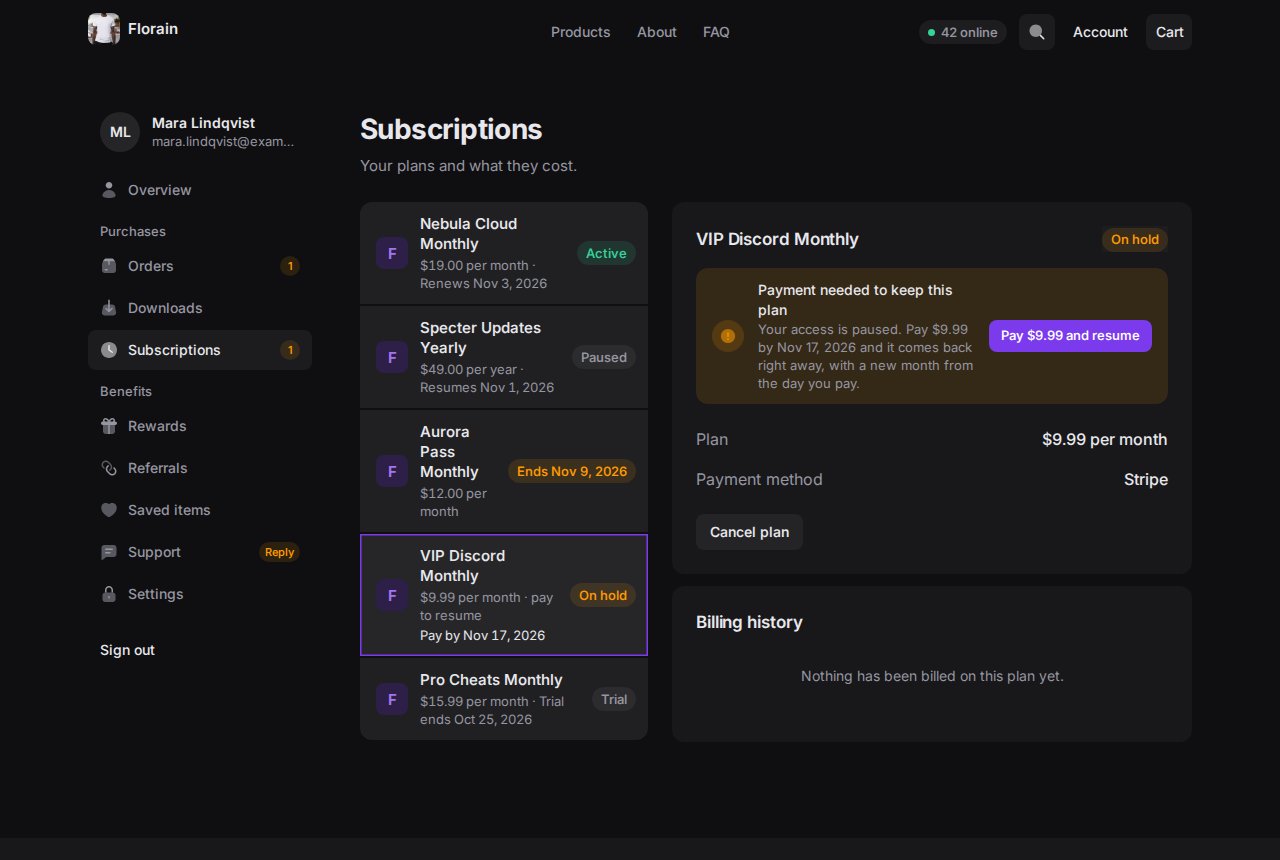The image size is (1280, 860).
Task: Open Settings in sidebar
Action: [200, 594]
